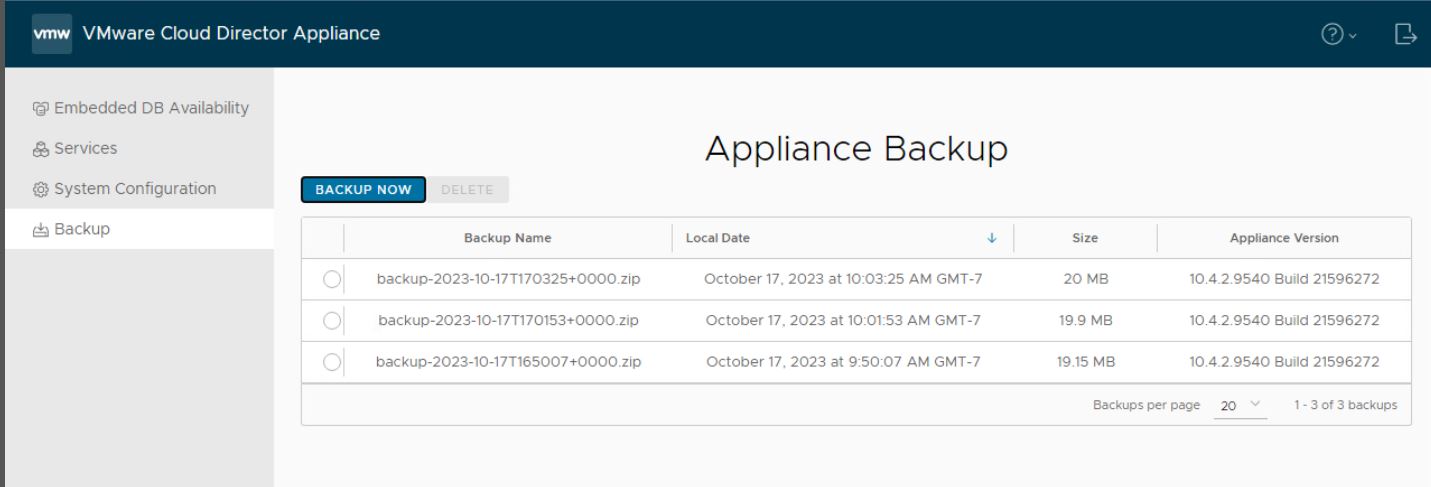This screenshot has width=1431, height=487.
Task: Click date October 17, 2023 at 10:01:53 AM
Action: (x=843, y=321)
